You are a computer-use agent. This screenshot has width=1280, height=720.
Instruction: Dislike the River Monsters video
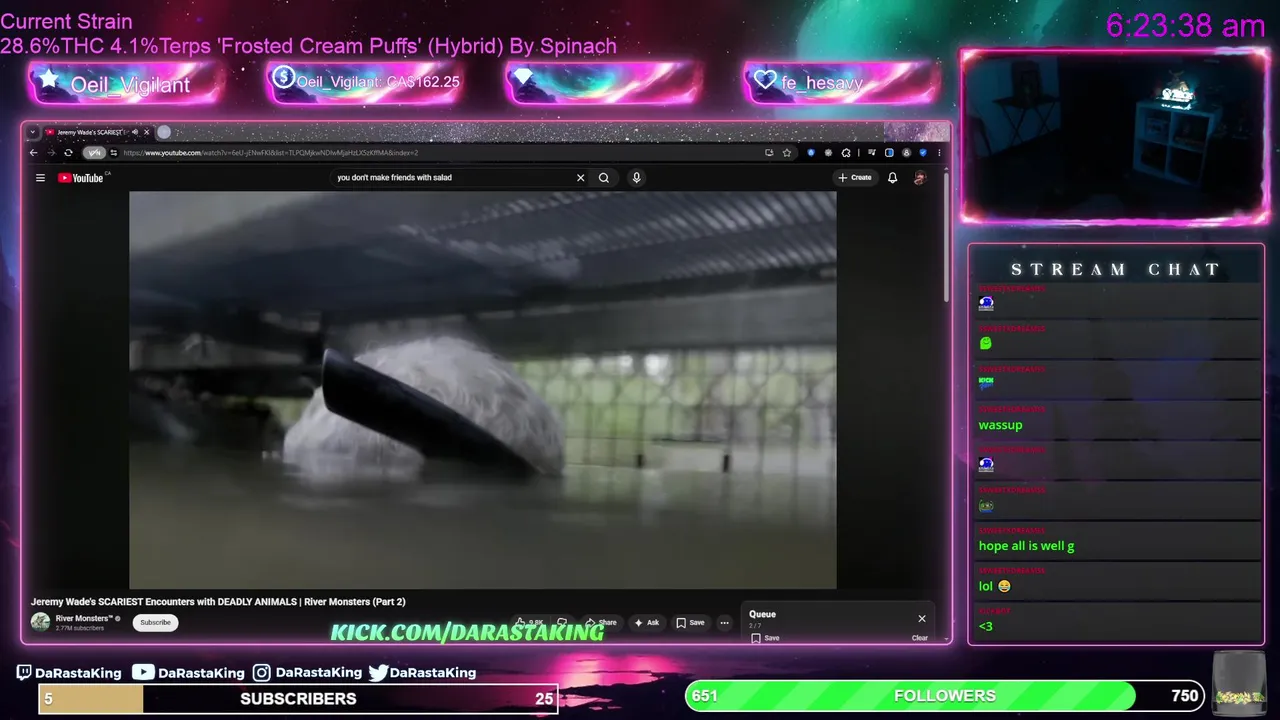[x=562, y=622]
